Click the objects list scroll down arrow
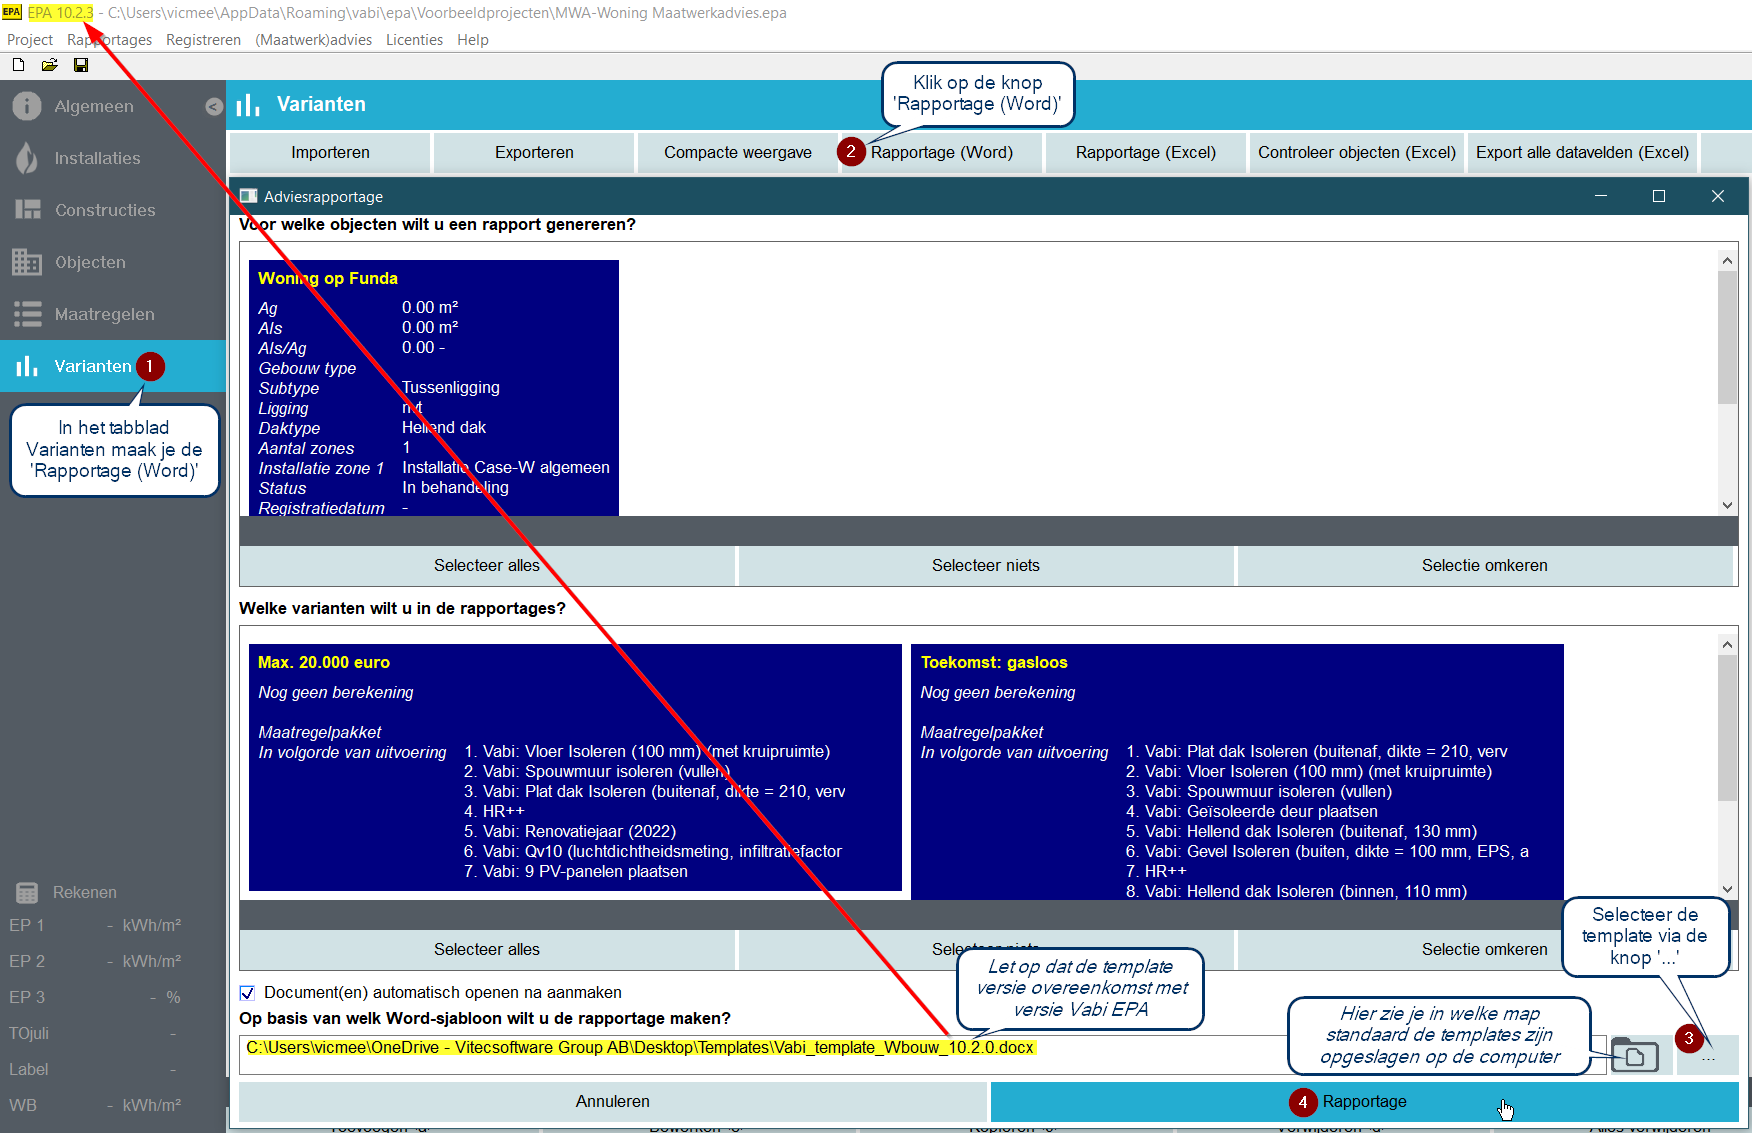Screen dimensions: 1752x1133 click(x=1727, y=505)
